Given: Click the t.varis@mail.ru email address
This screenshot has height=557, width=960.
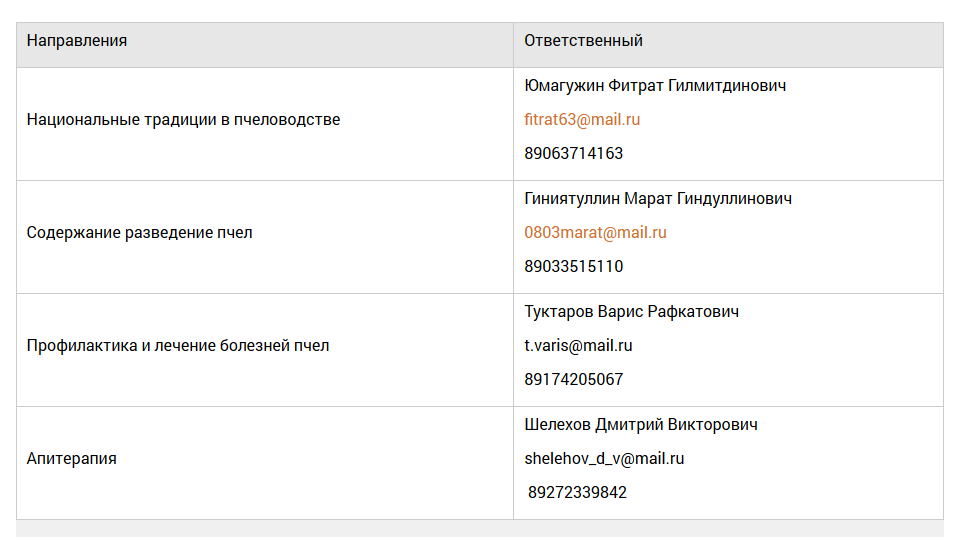Looking at the screenshot, I should click(x=578, y=346).
